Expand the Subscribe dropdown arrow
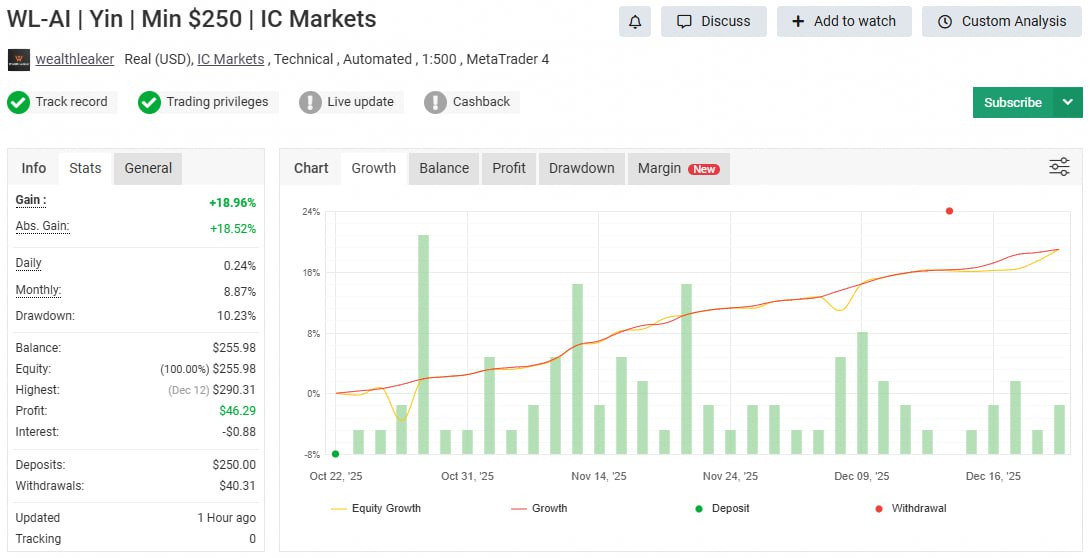Screen dimensions: 1091x558 point(1067,102)
